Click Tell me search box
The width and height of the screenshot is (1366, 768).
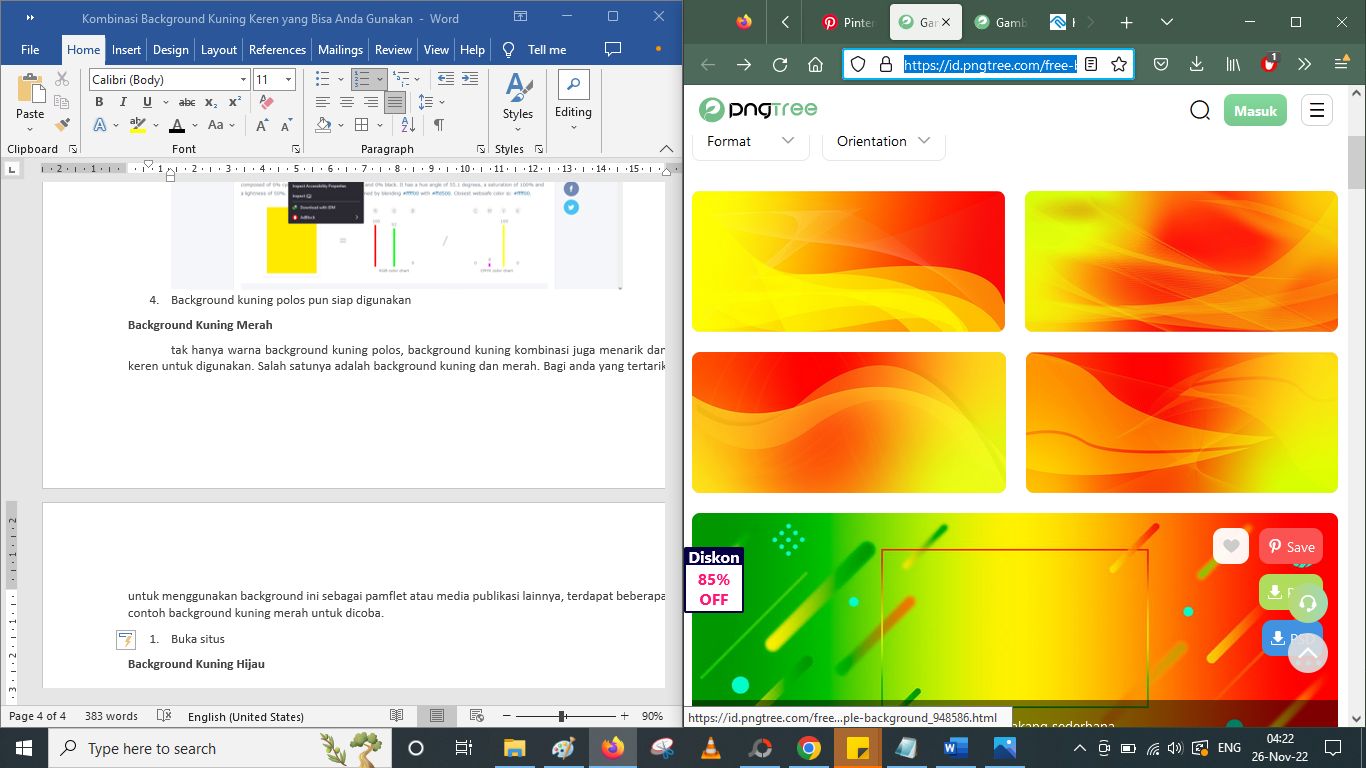[547, 49]
